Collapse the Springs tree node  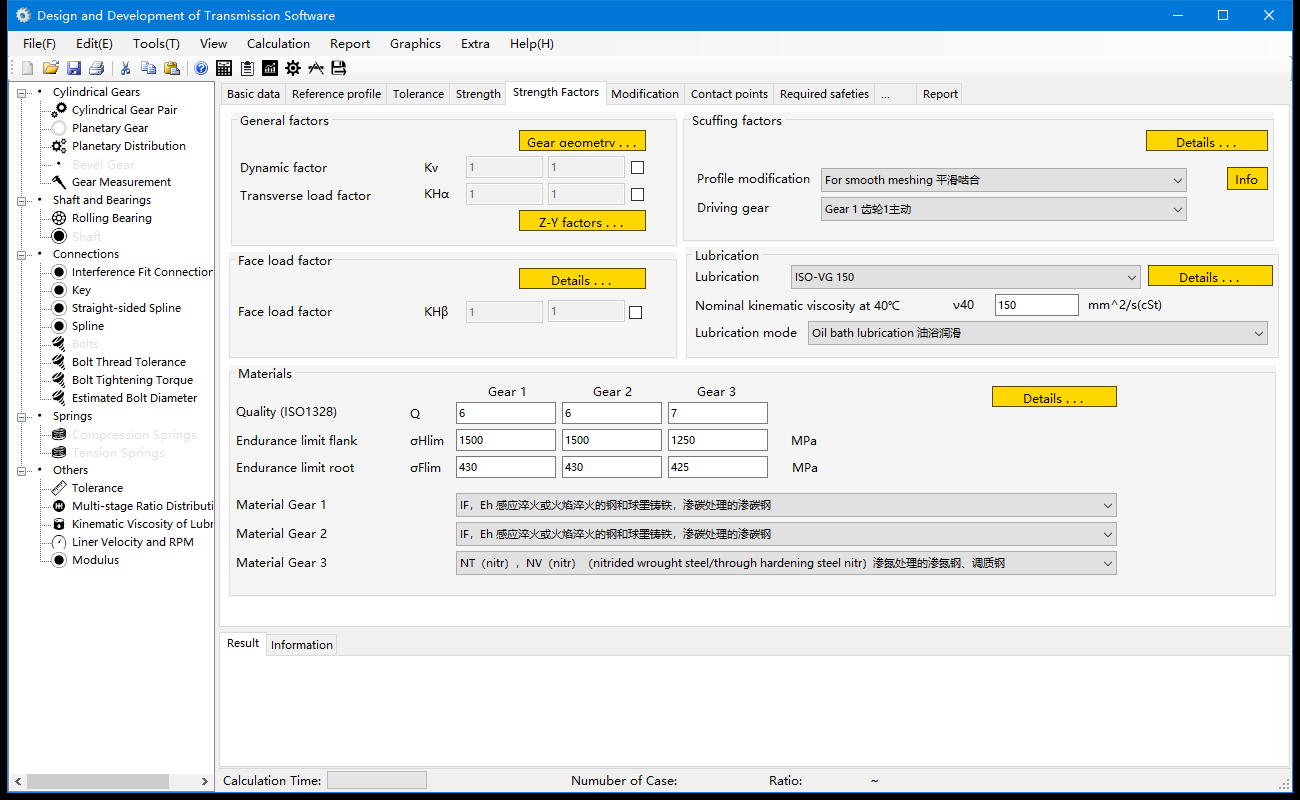pyautogui.click(x=22, y=416)
